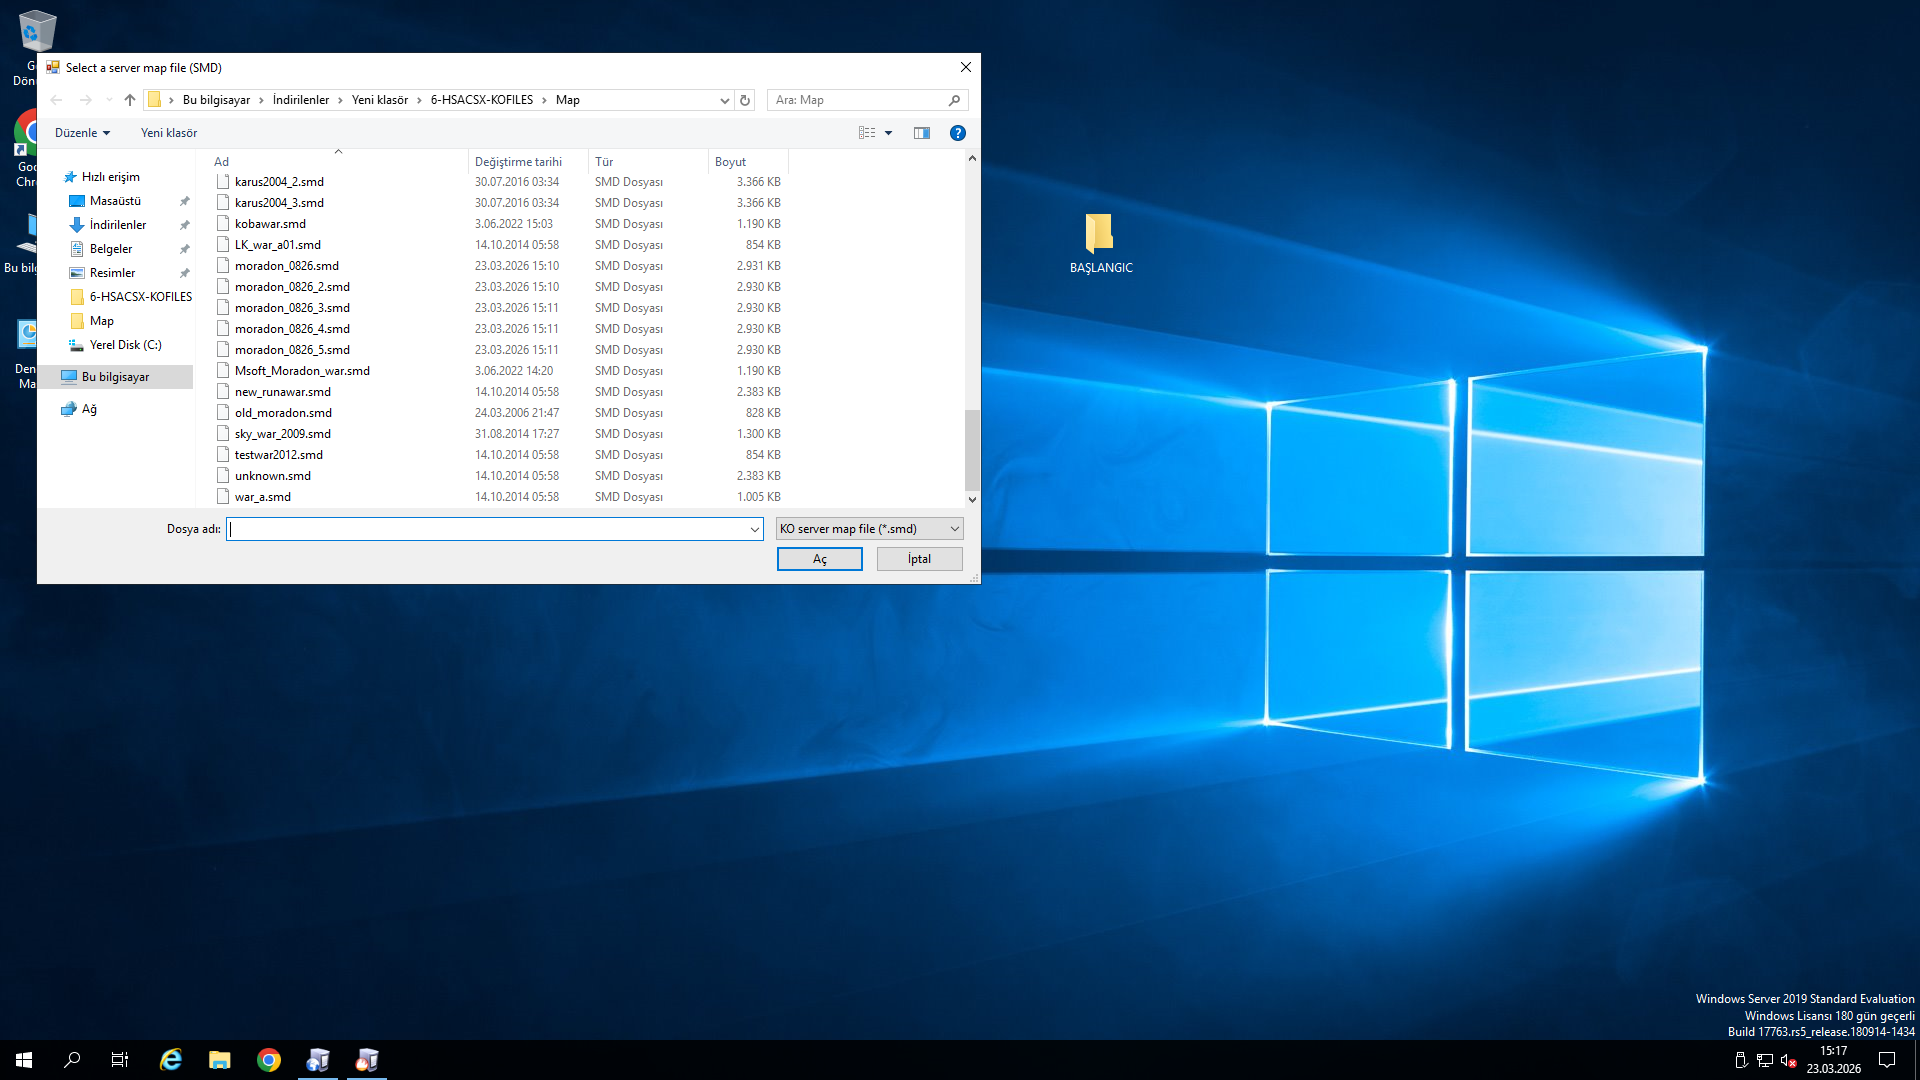Click the file list vertical scrollbar thumb
The height and width of the screenshot is (1080, 1920).
[x=972, y=450]
